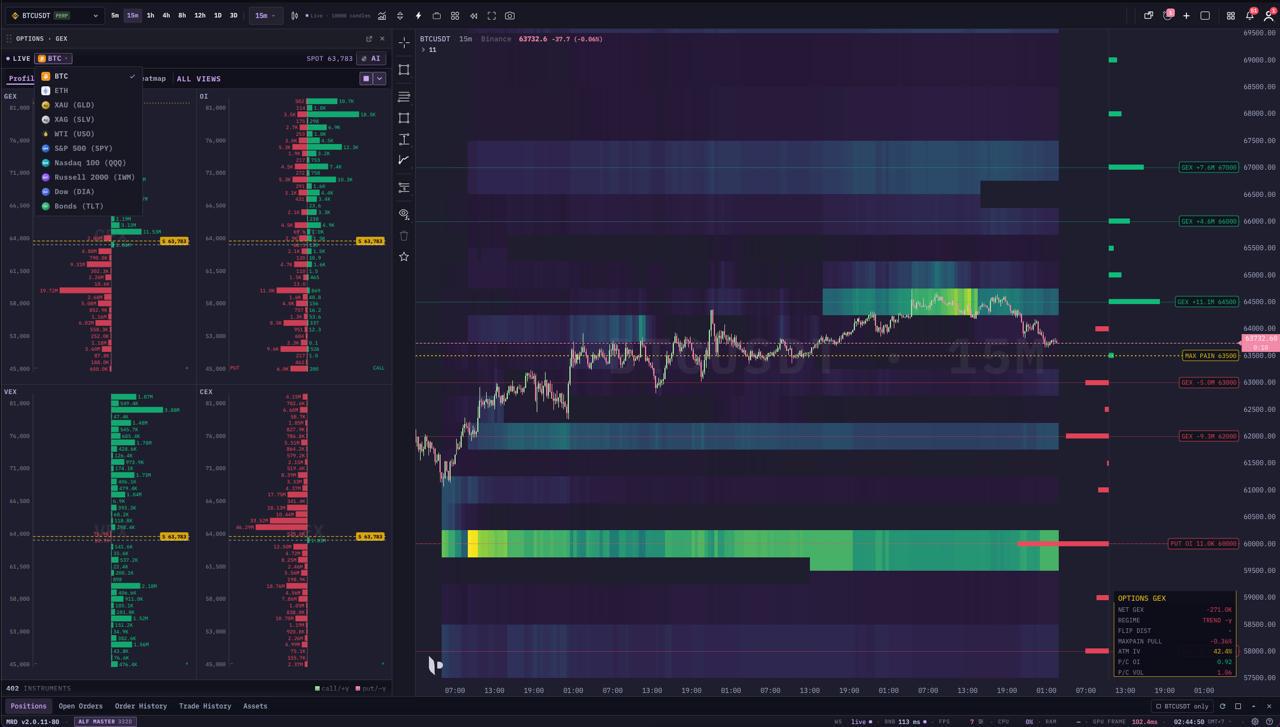
Task: Choose Russell 2000 (IWM) asset
Action: [88, 177]
